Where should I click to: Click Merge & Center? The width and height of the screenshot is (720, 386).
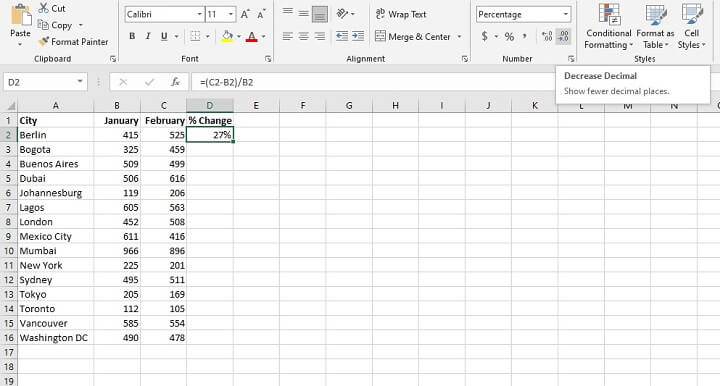coord(413,37)
